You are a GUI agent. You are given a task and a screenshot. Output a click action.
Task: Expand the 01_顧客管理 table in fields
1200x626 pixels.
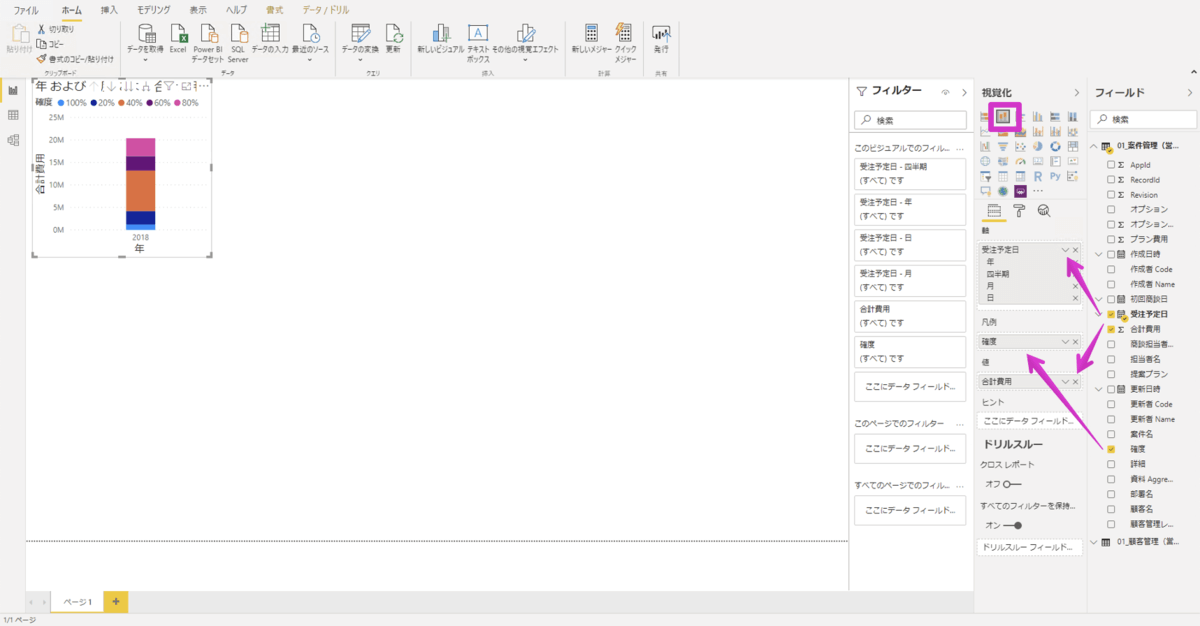[x=1093, y=543]
